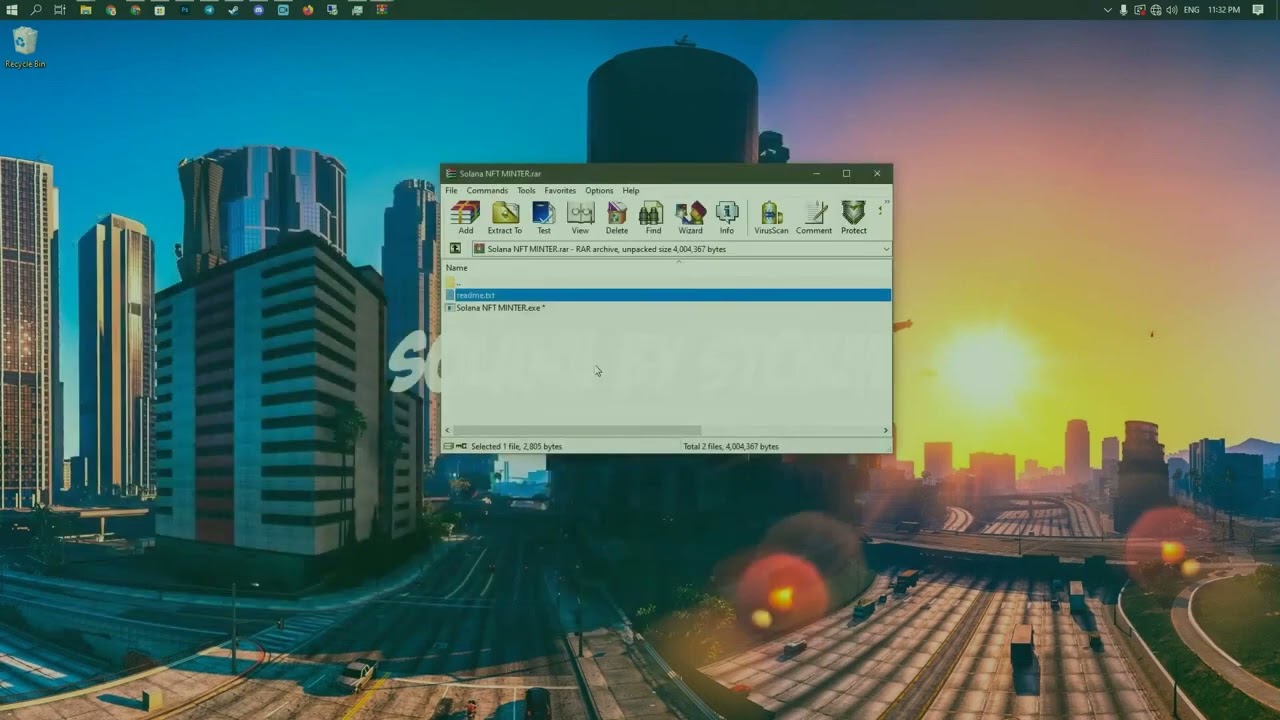Click the scroll right arrow
The height and width of the screenshot is (720, 1280).
[x=885, y=430]
